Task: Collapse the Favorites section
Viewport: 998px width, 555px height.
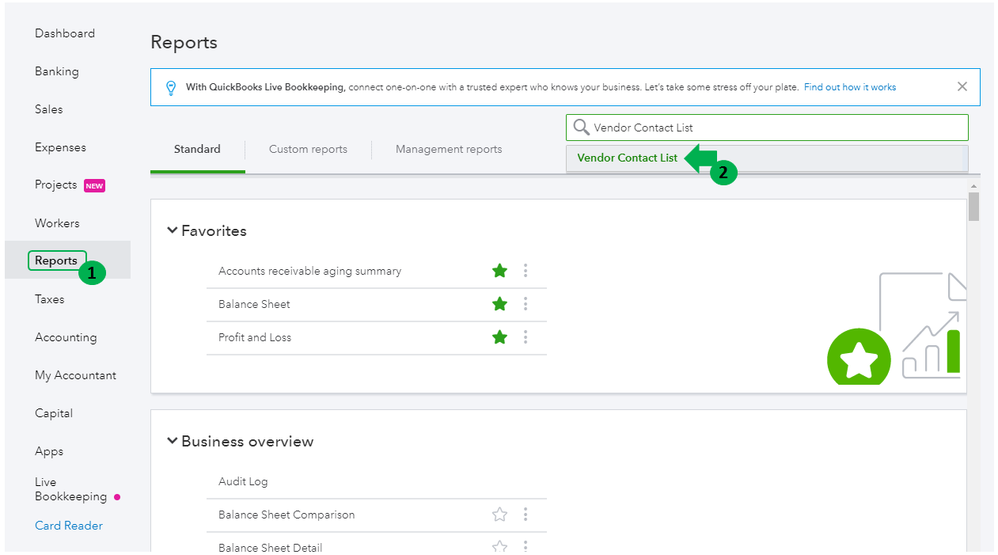Action: coord(173,231)
